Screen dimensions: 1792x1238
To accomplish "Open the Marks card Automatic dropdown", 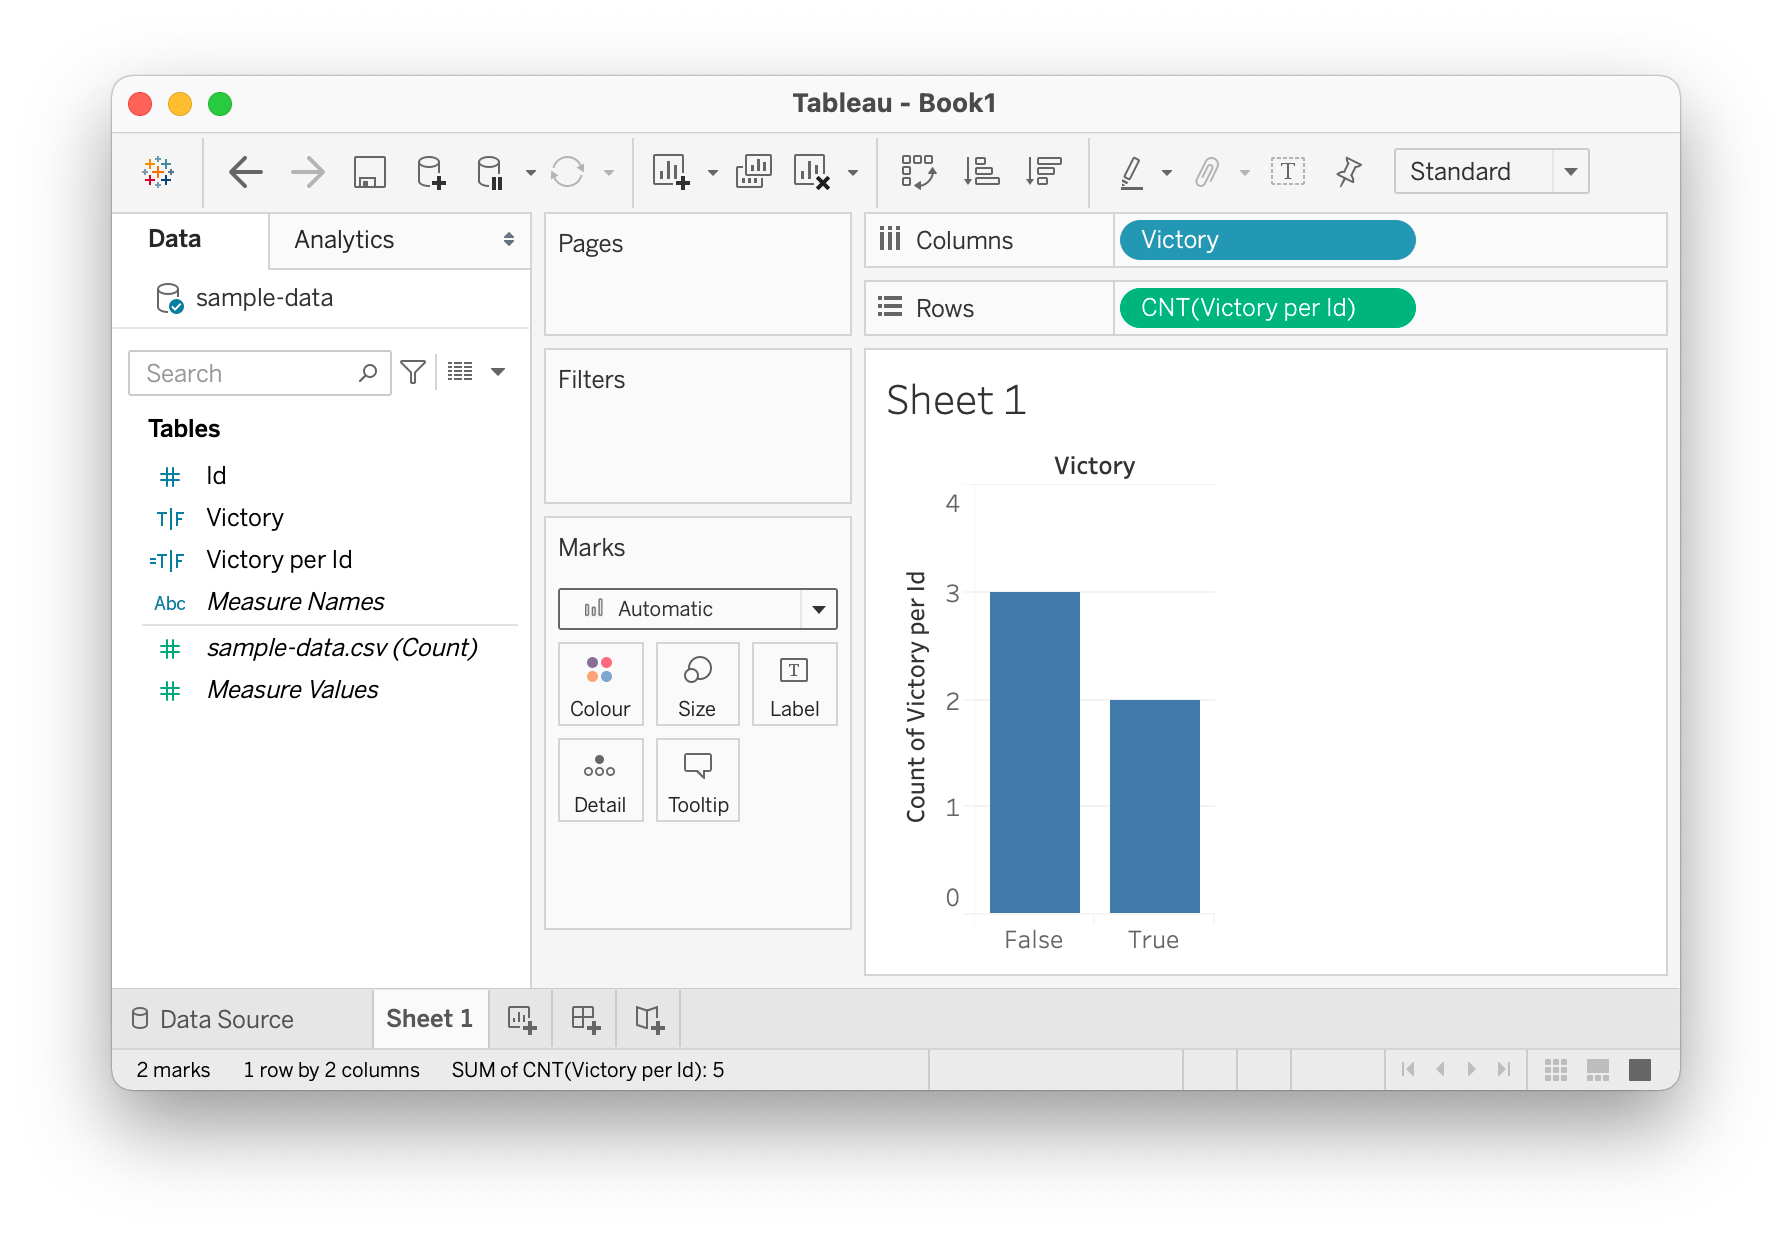I will tap(818, 608).
